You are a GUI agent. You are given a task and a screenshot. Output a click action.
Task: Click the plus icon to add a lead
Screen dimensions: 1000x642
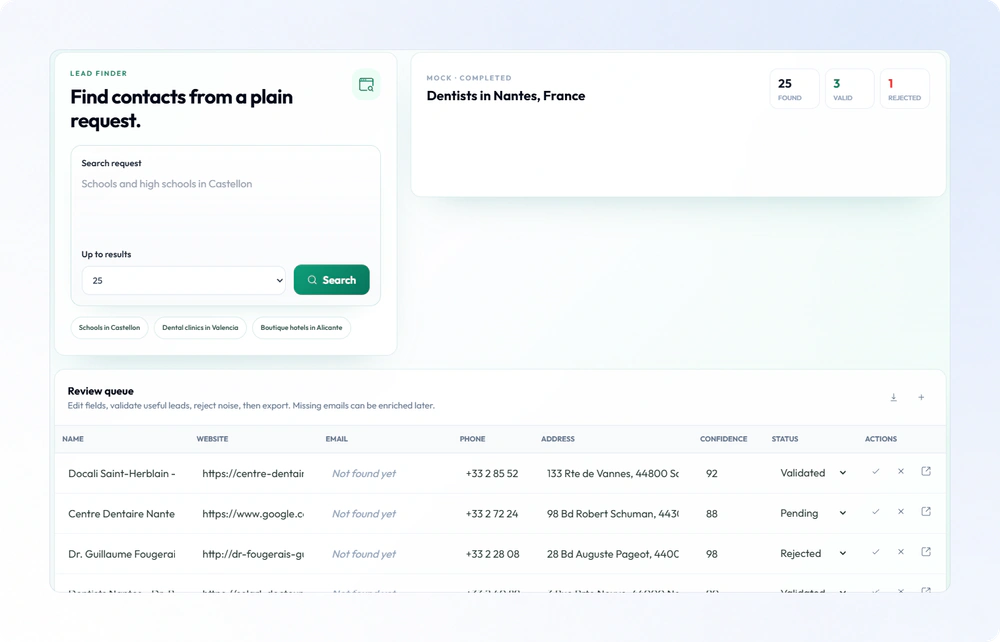pyautogui.click(x=921, y=397)
